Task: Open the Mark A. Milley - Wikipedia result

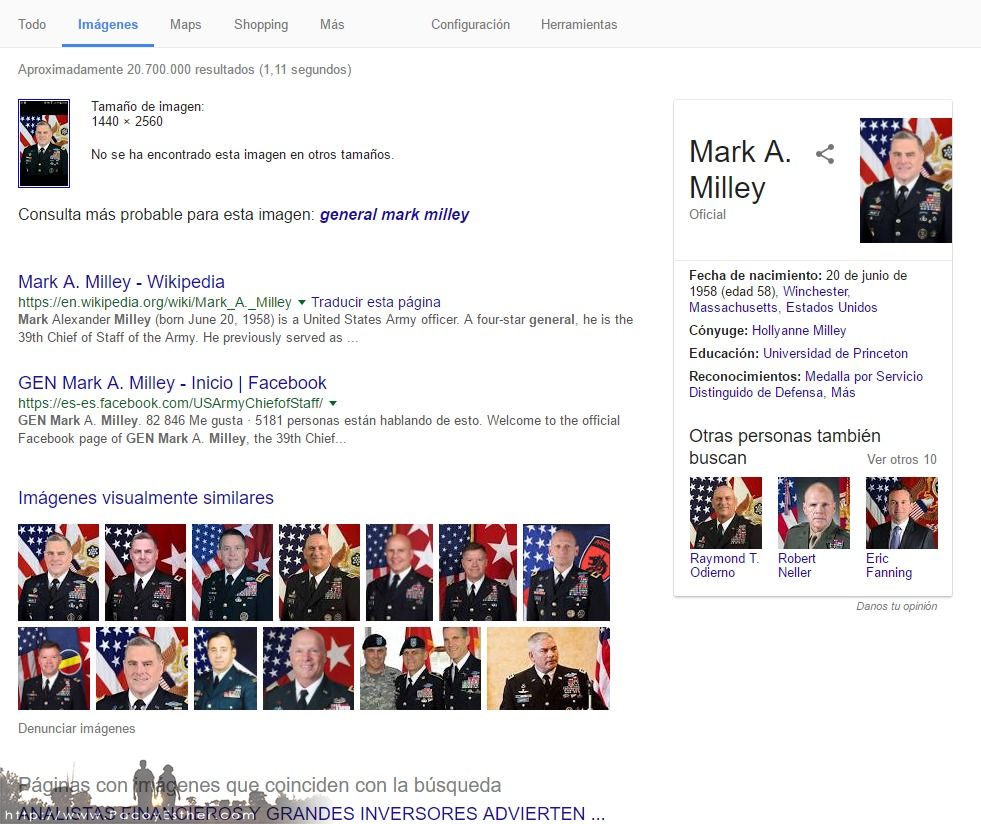Action: pos(121,282)
